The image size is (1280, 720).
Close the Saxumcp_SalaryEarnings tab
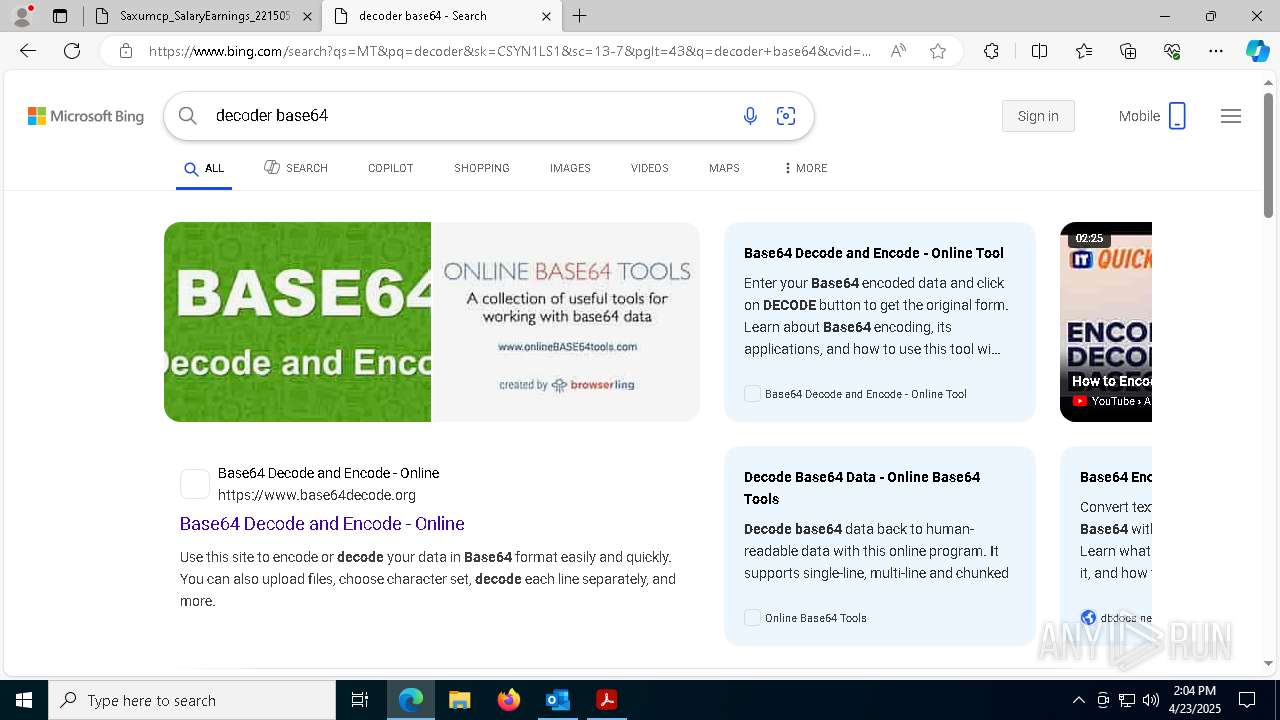[x=307, y=16]
